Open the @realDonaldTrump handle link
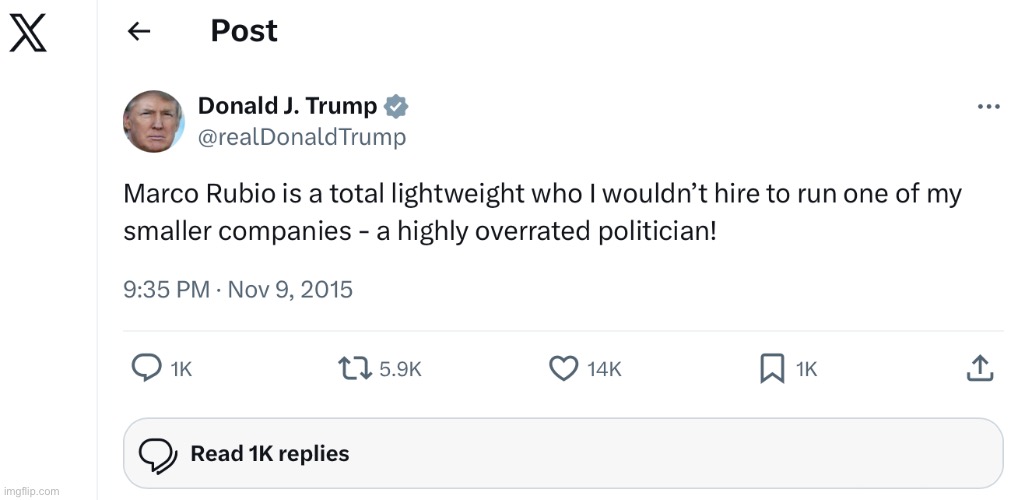 coord(302,137)
